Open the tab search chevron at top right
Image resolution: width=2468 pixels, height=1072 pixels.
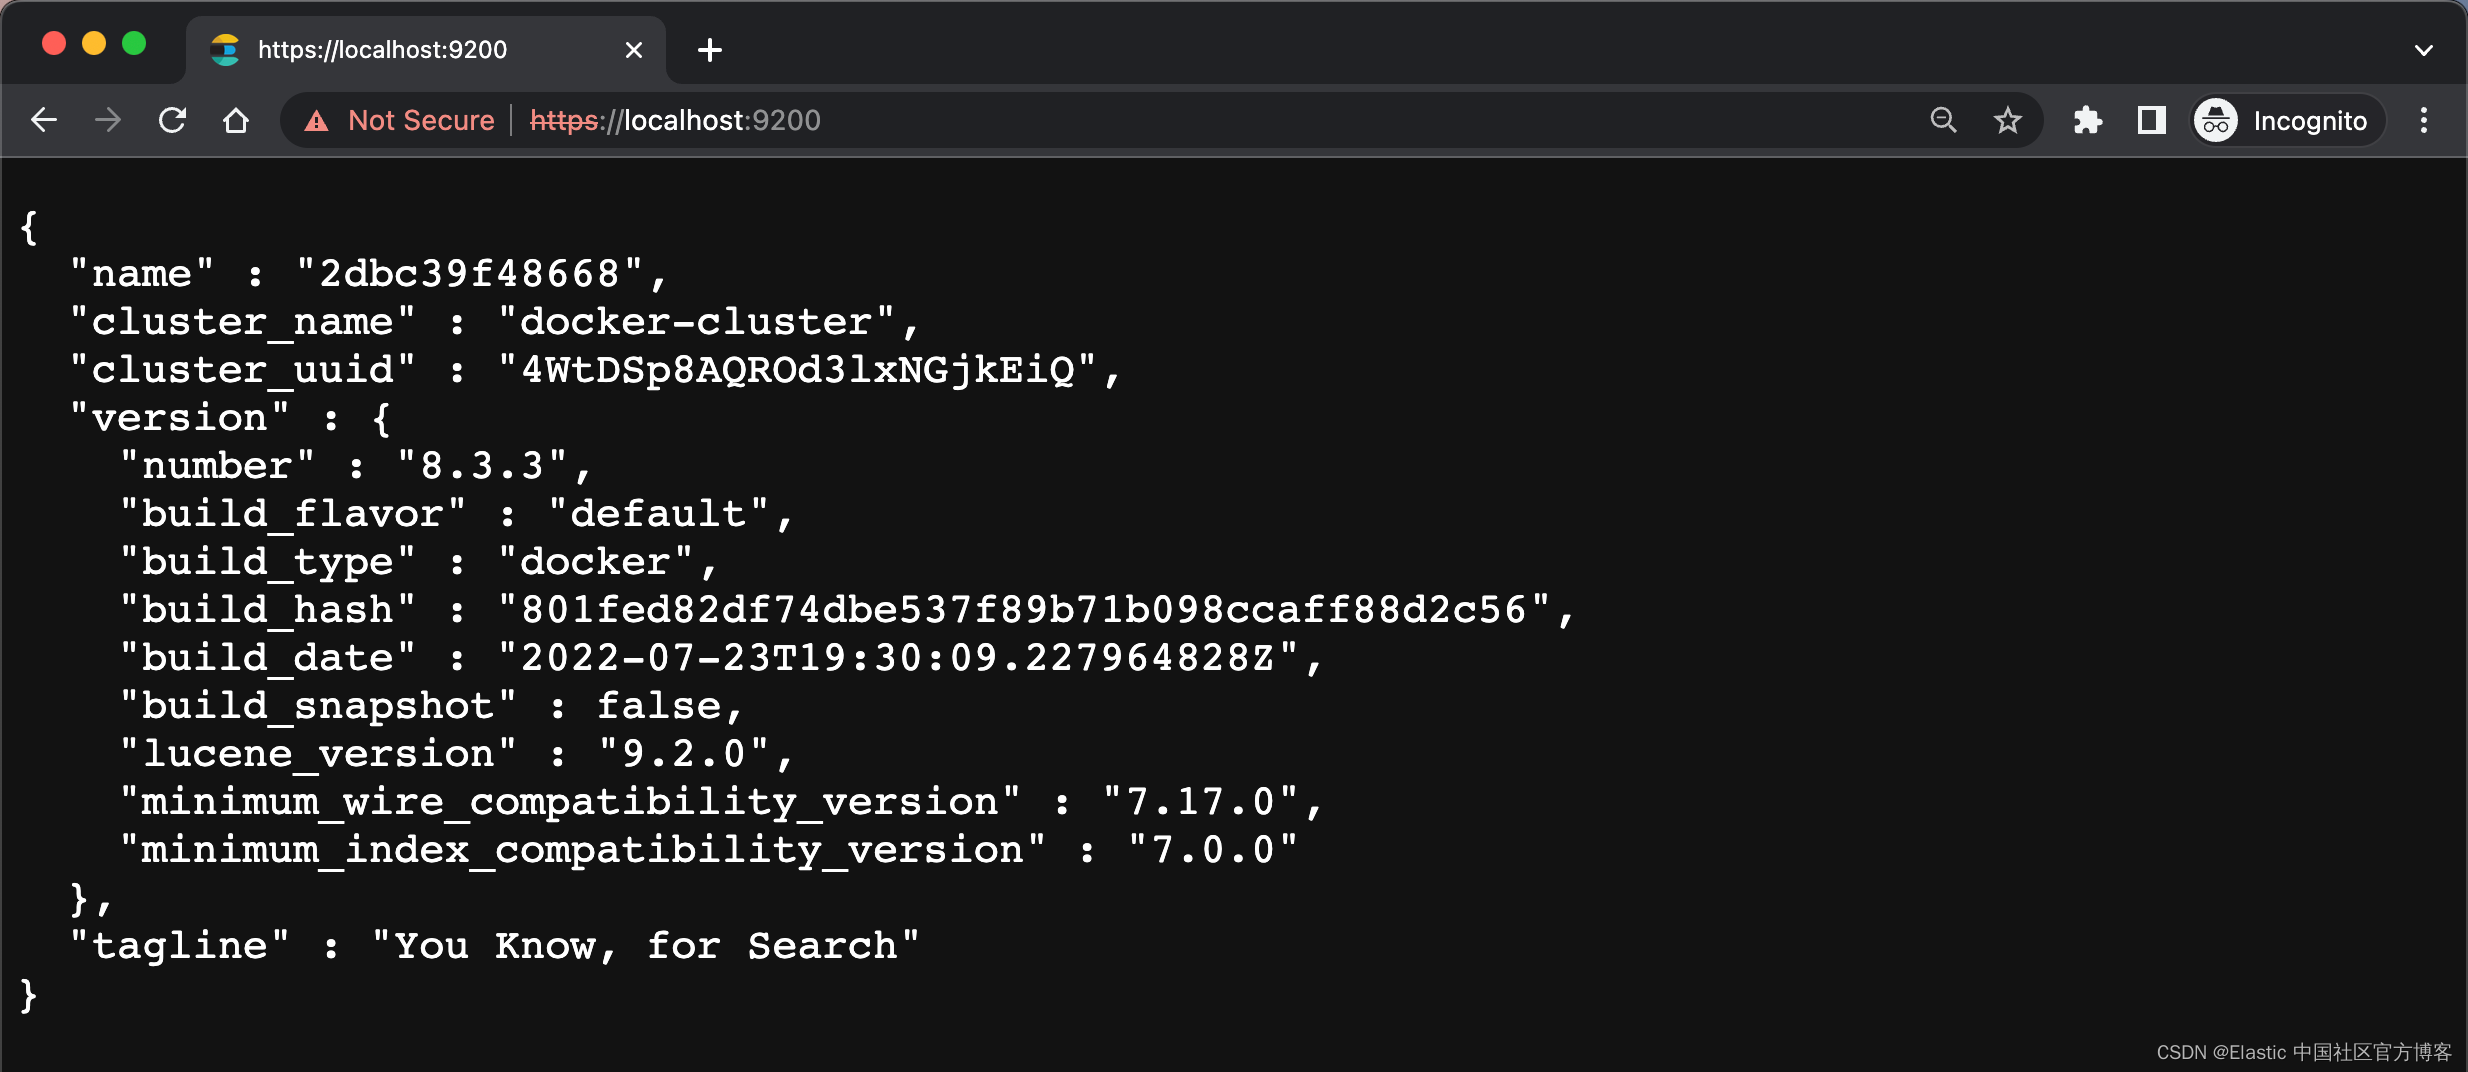(x=2424, y=49)
